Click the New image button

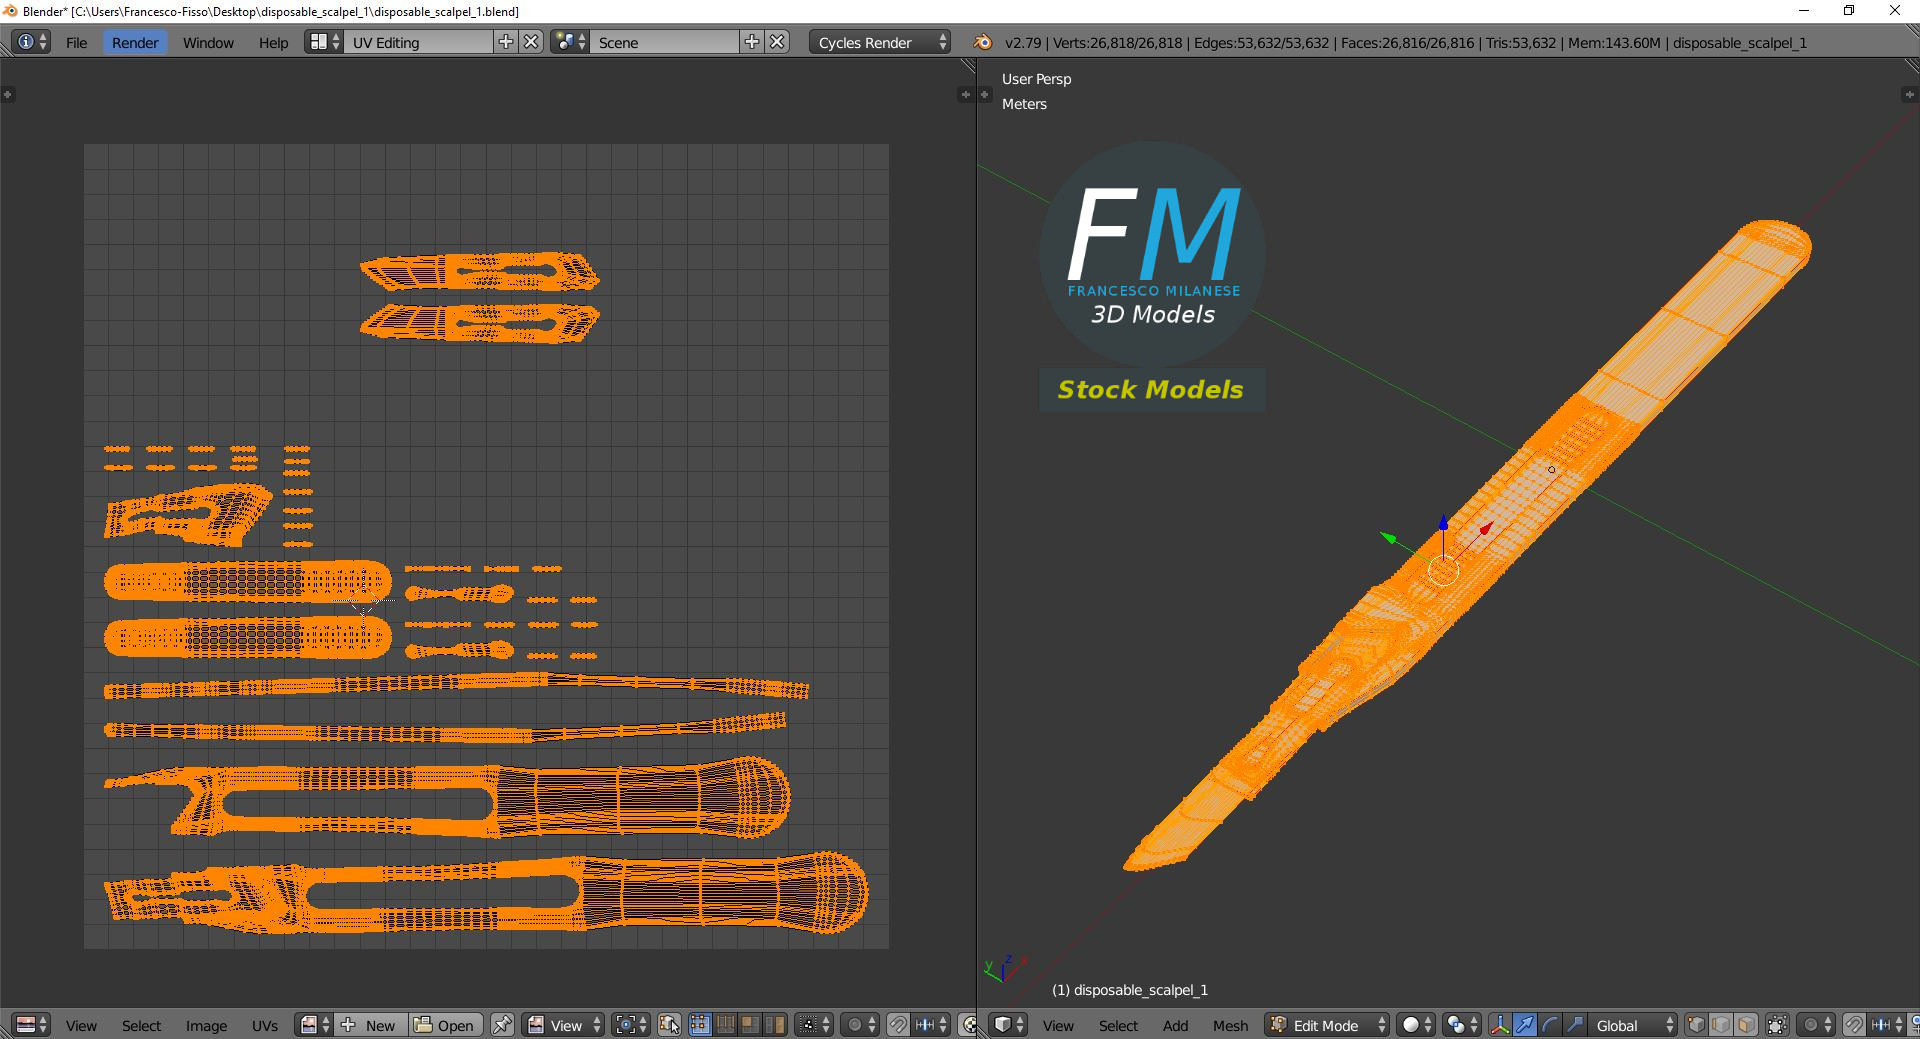[371, 1025]
